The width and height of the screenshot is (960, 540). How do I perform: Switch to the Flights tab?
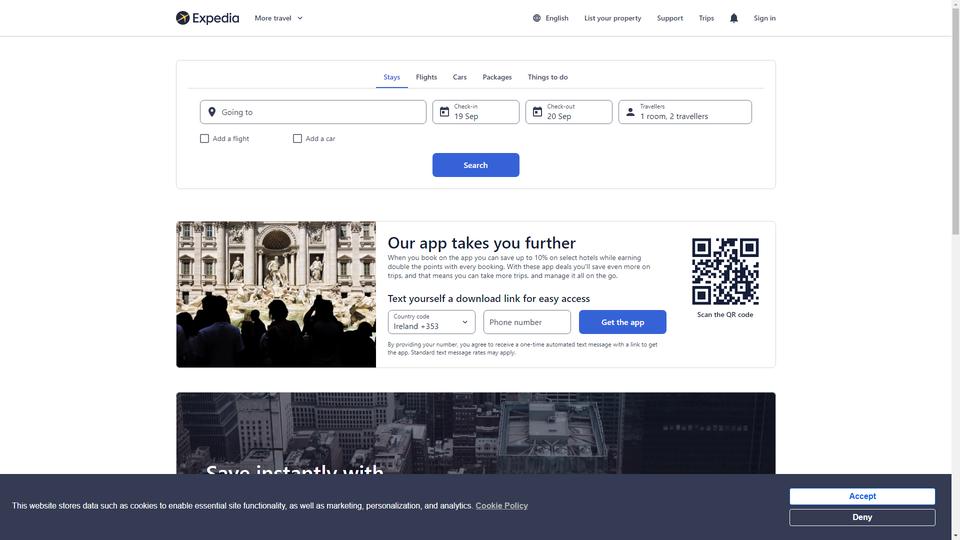pyautogui.click(x=426, y=77)
